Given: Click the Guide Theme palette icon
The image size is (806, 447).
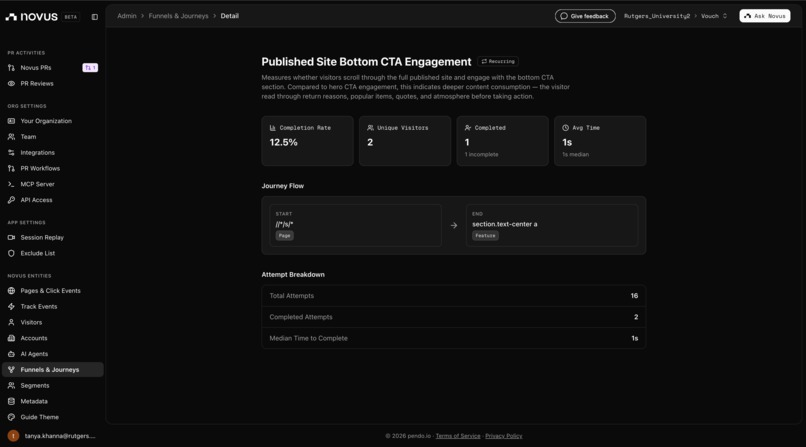Looking at the screenshot, I should tap(11, 417).
